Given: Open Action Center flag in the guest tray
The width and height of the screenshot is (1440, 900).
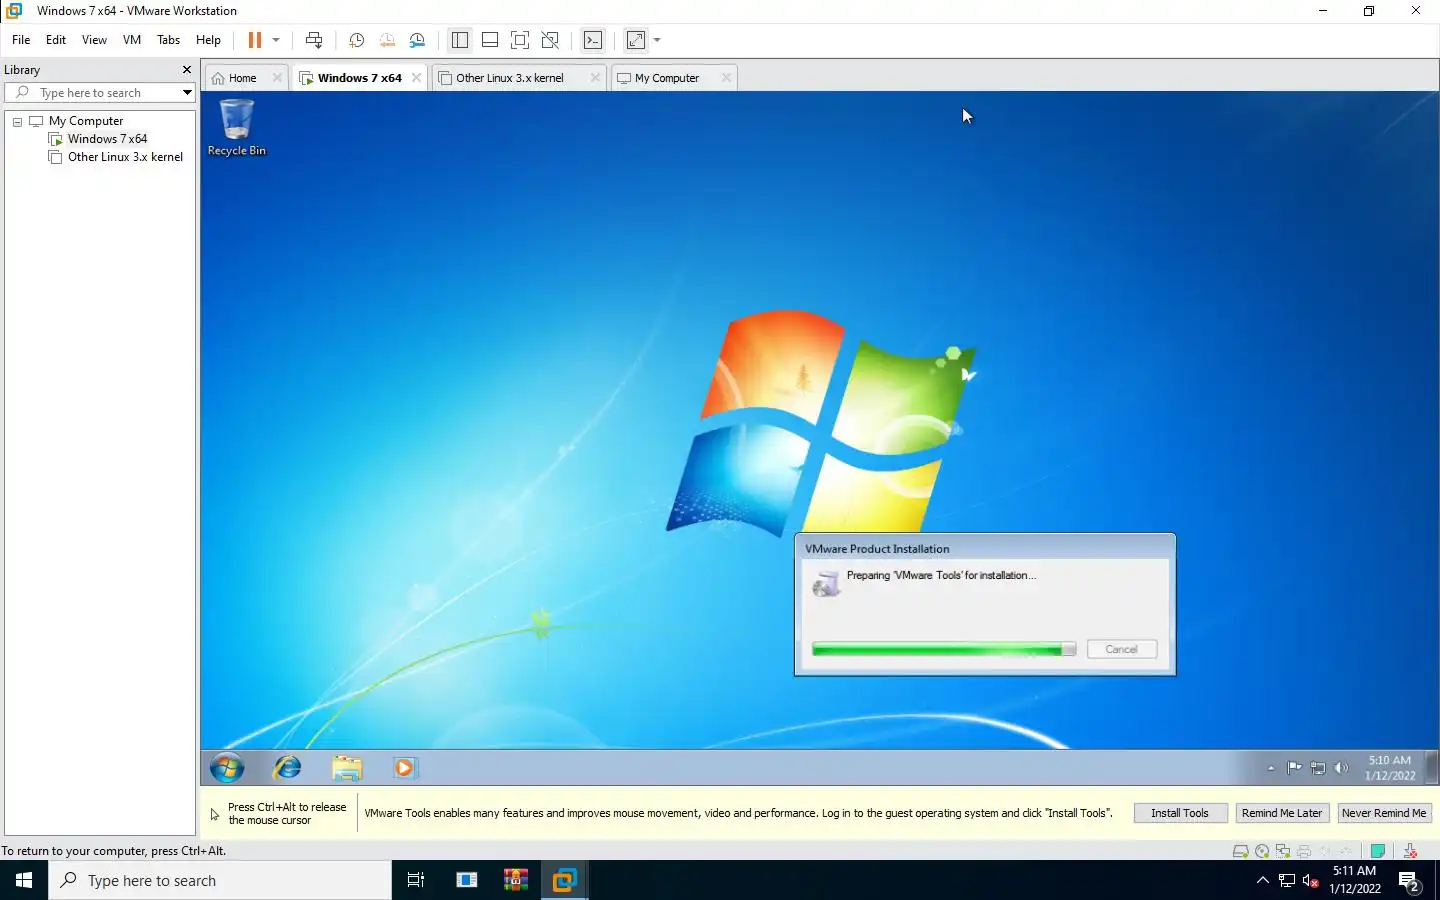Looking at the screenshot, I should click(1294, 768).
